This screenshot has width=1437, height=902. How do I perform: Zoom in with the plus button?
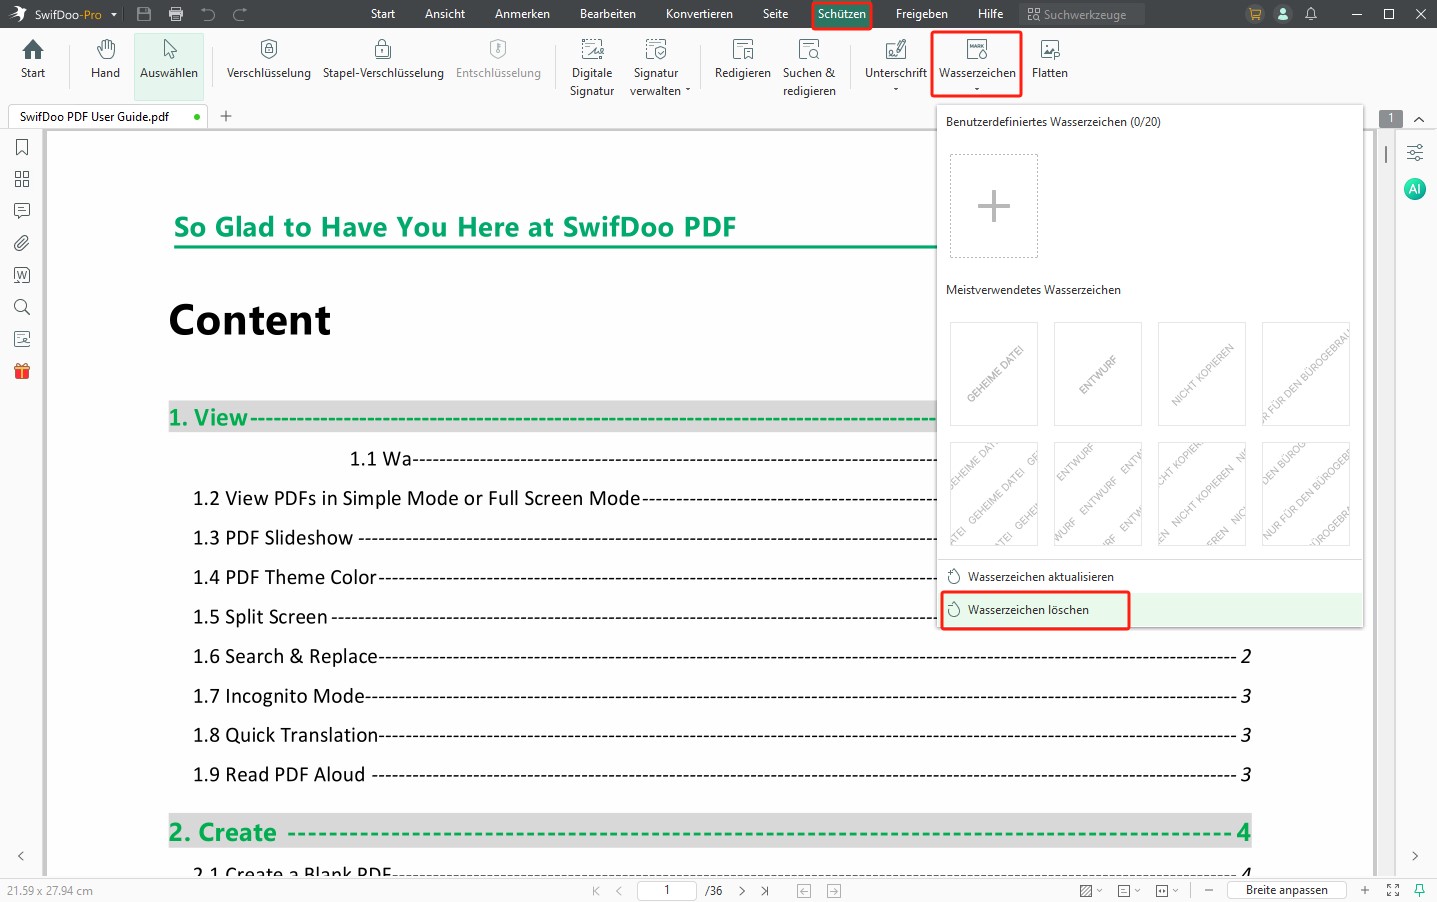pyautogui.click(x=1365, y=890)
